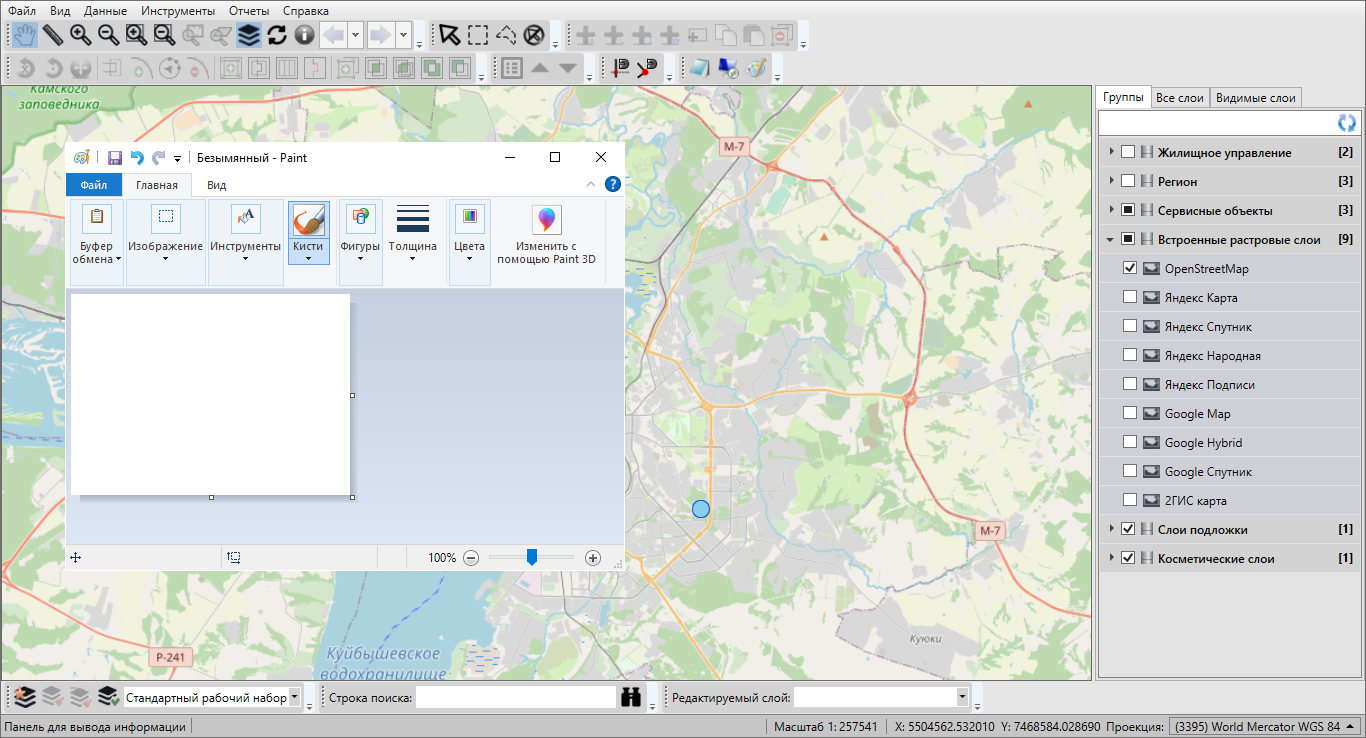Enable the Google Hybrid layer checkbox

1130,442
